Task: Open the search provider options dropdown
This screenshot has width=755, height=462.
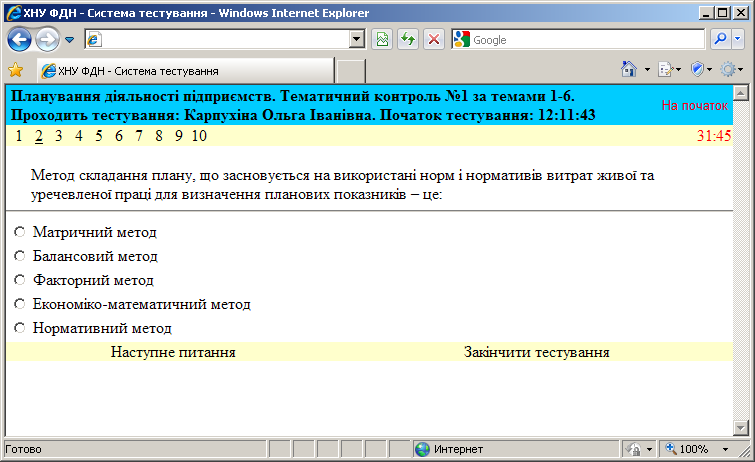Action: point(738,40)
